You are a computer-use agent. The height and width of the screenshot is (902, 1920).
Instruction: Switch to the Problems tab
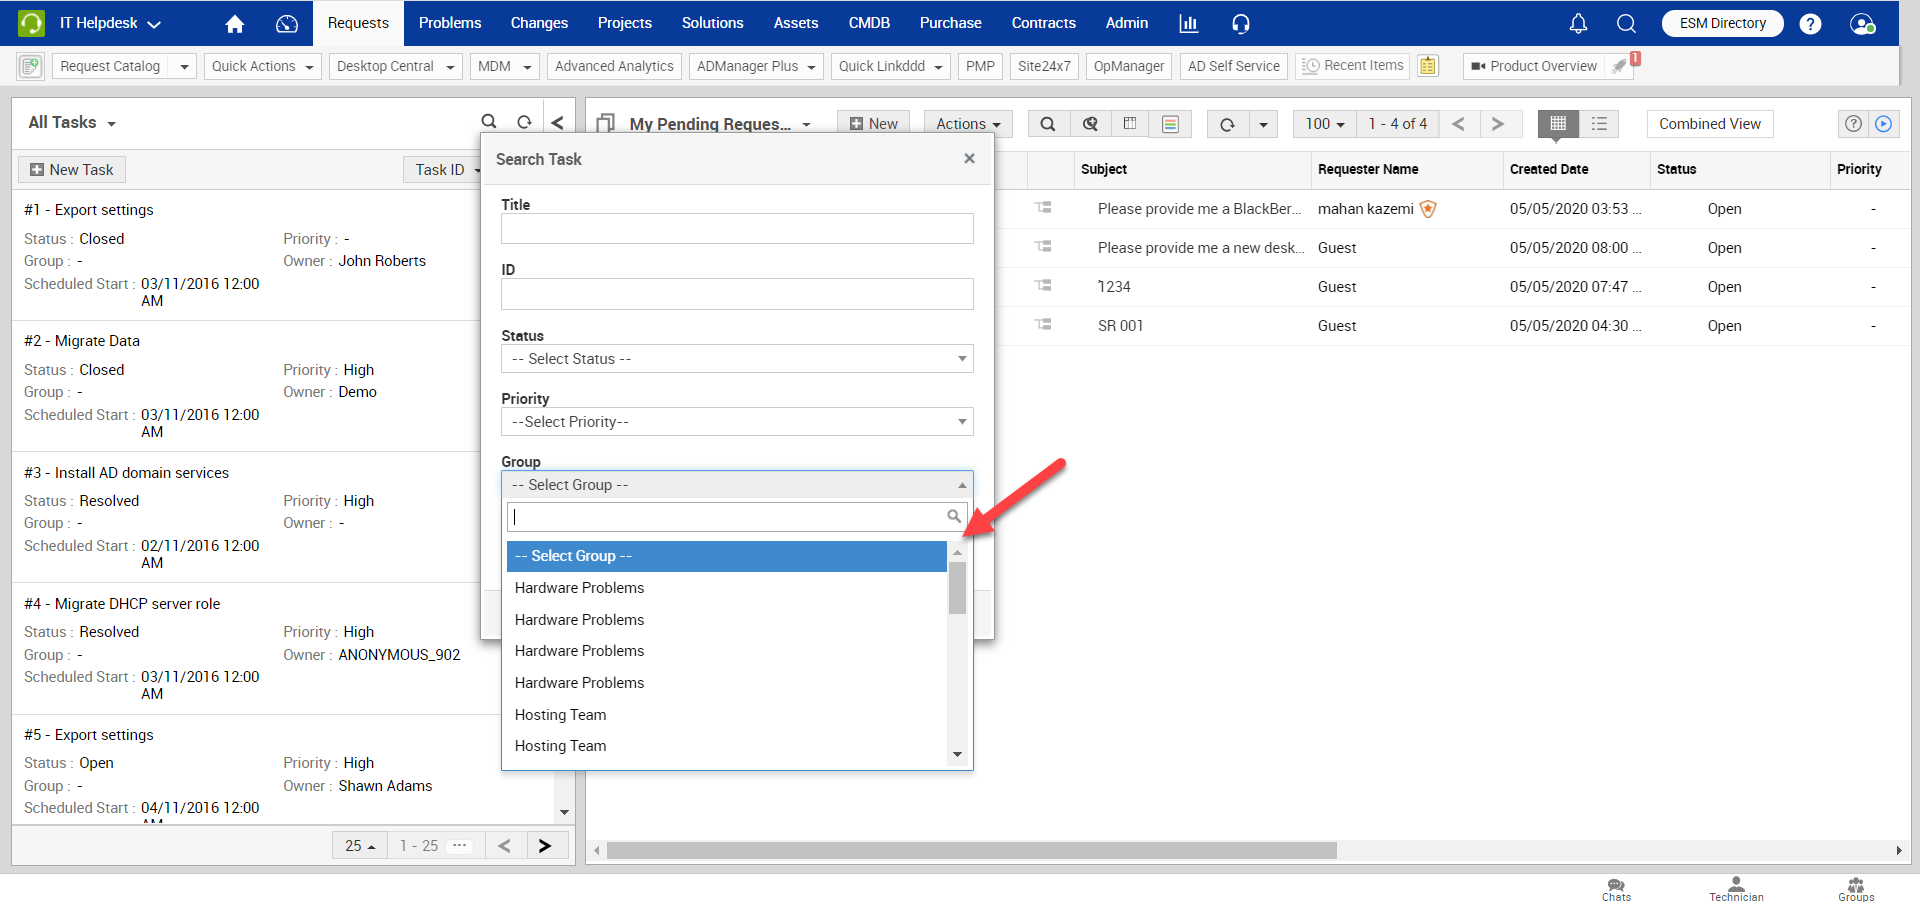coord(450,23)
